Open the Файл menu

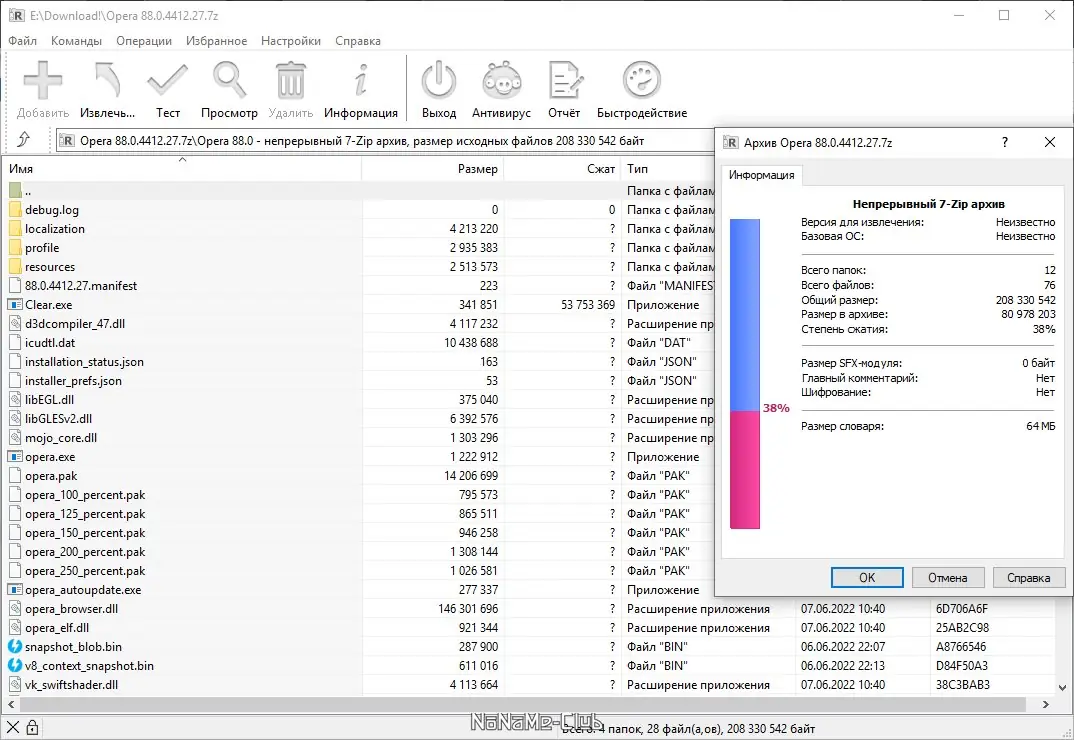coord(23,40)
